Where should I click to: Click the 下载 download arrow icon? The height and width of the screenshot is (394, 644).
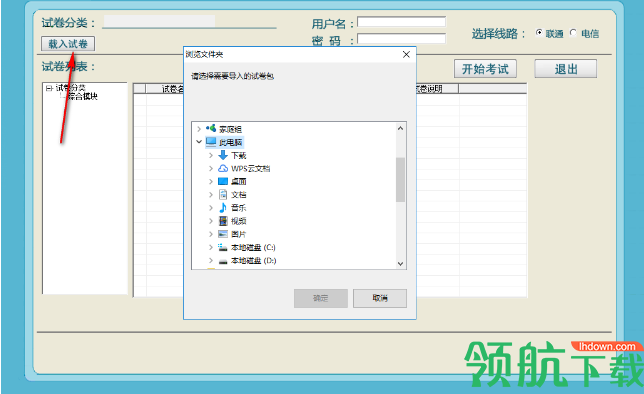[x=223, y=155]
